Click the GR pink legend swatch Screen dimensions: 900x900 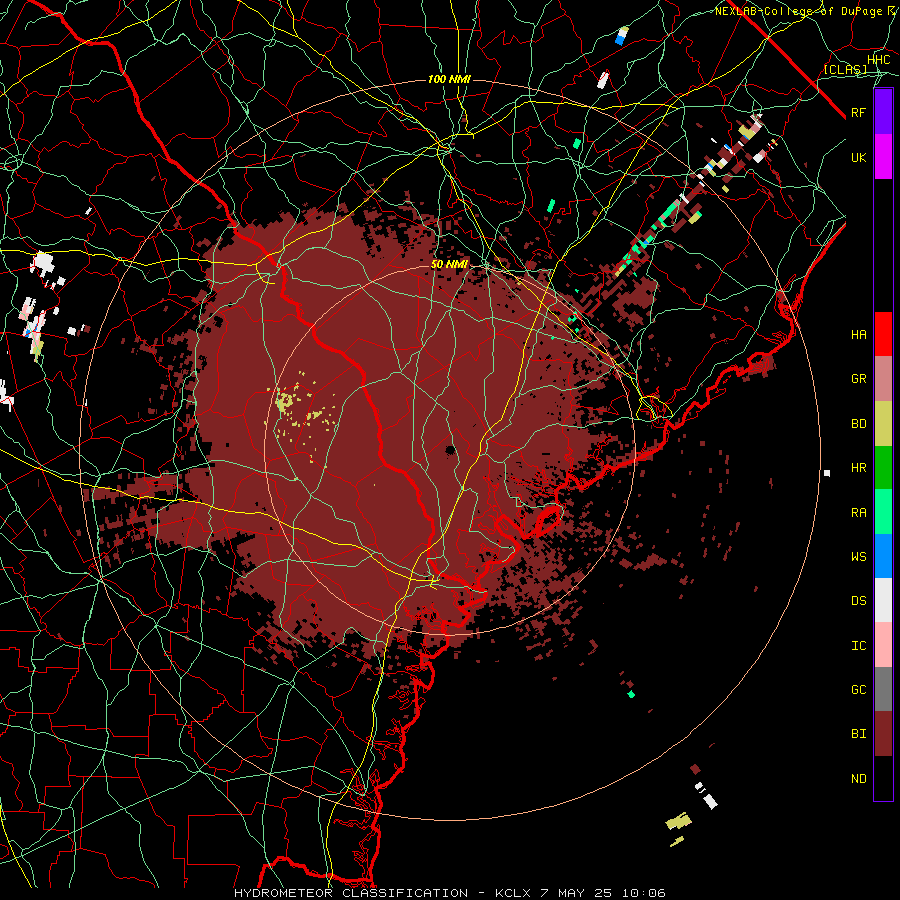pos(883,378)
